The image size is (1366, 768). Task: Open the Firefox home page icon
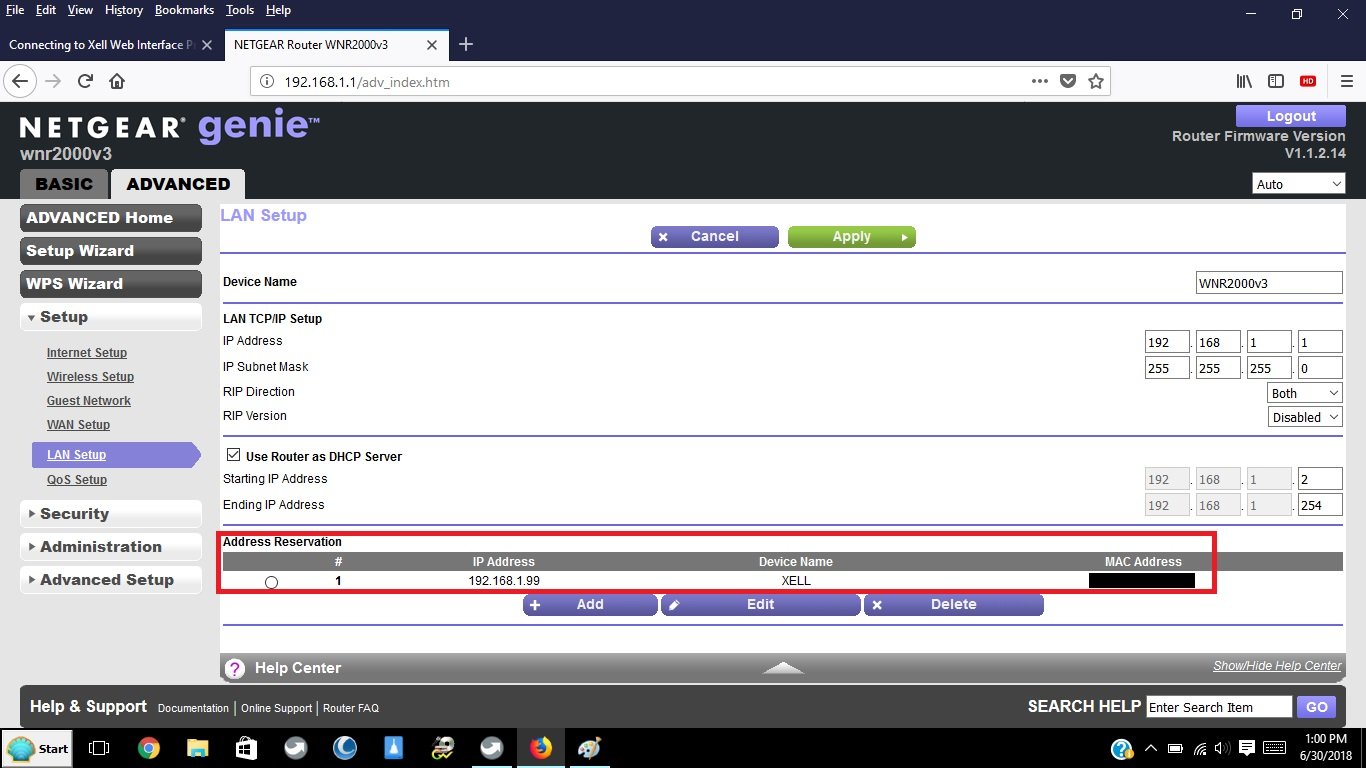coord(117,81)
